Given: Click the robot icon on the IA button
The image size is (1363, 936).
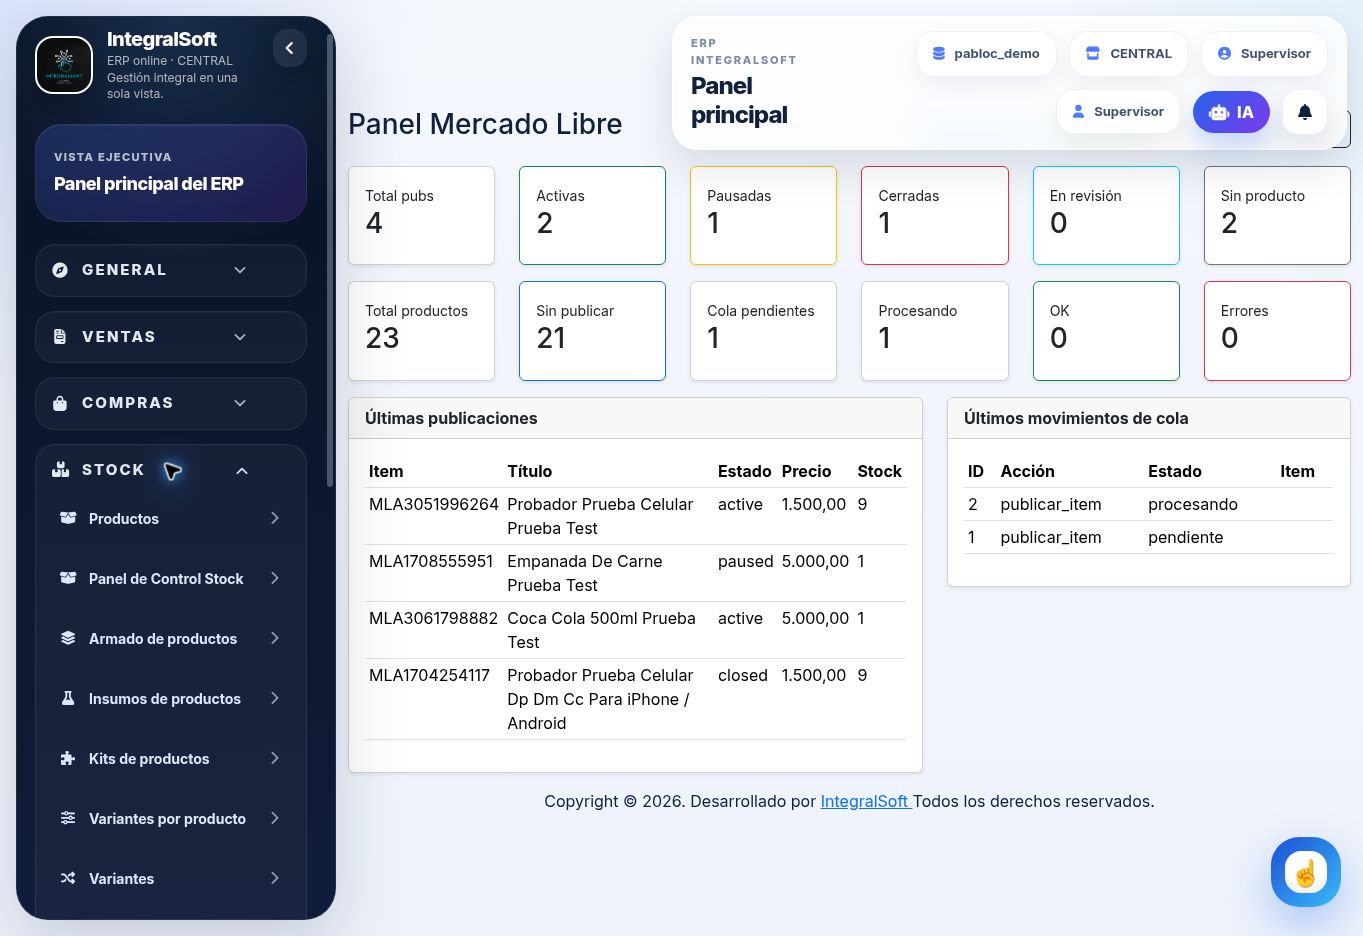Looking at the screenshot, I should 1219,112.
